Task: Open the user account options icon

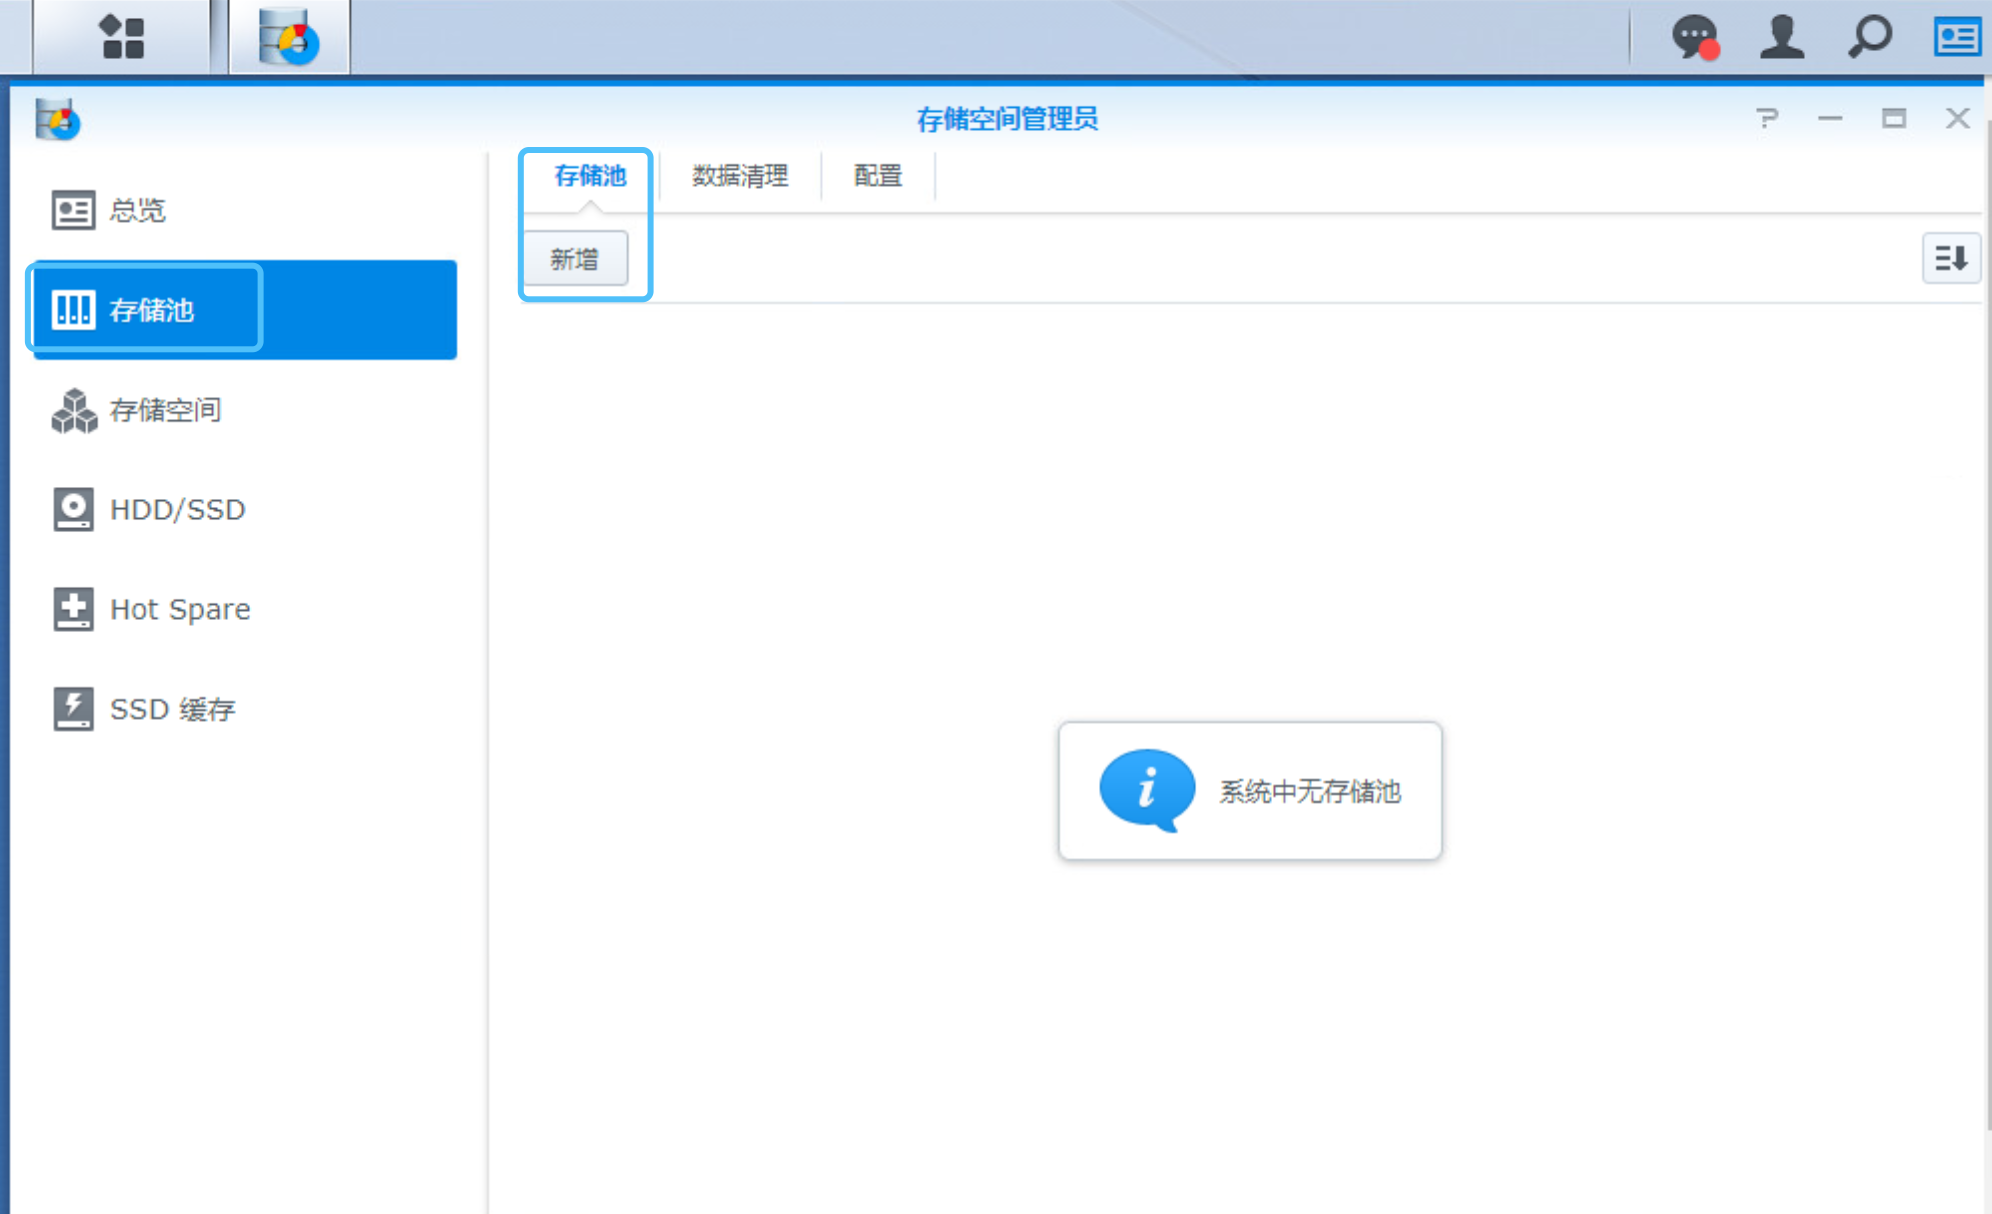Action: (x=1781, y=37)
